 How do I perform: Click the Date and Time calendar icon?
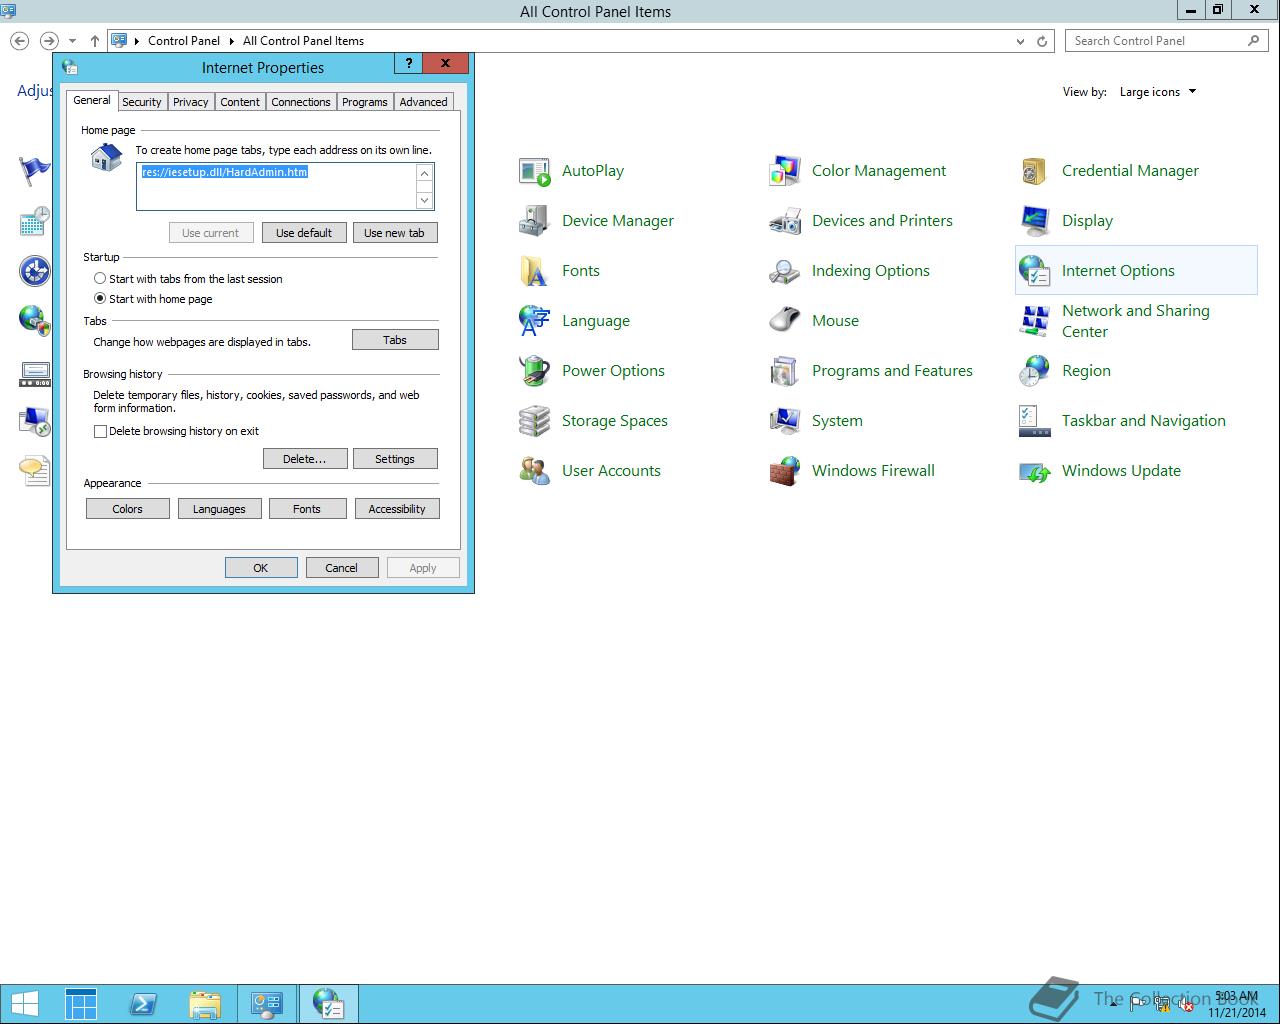(x=35, y=221)
